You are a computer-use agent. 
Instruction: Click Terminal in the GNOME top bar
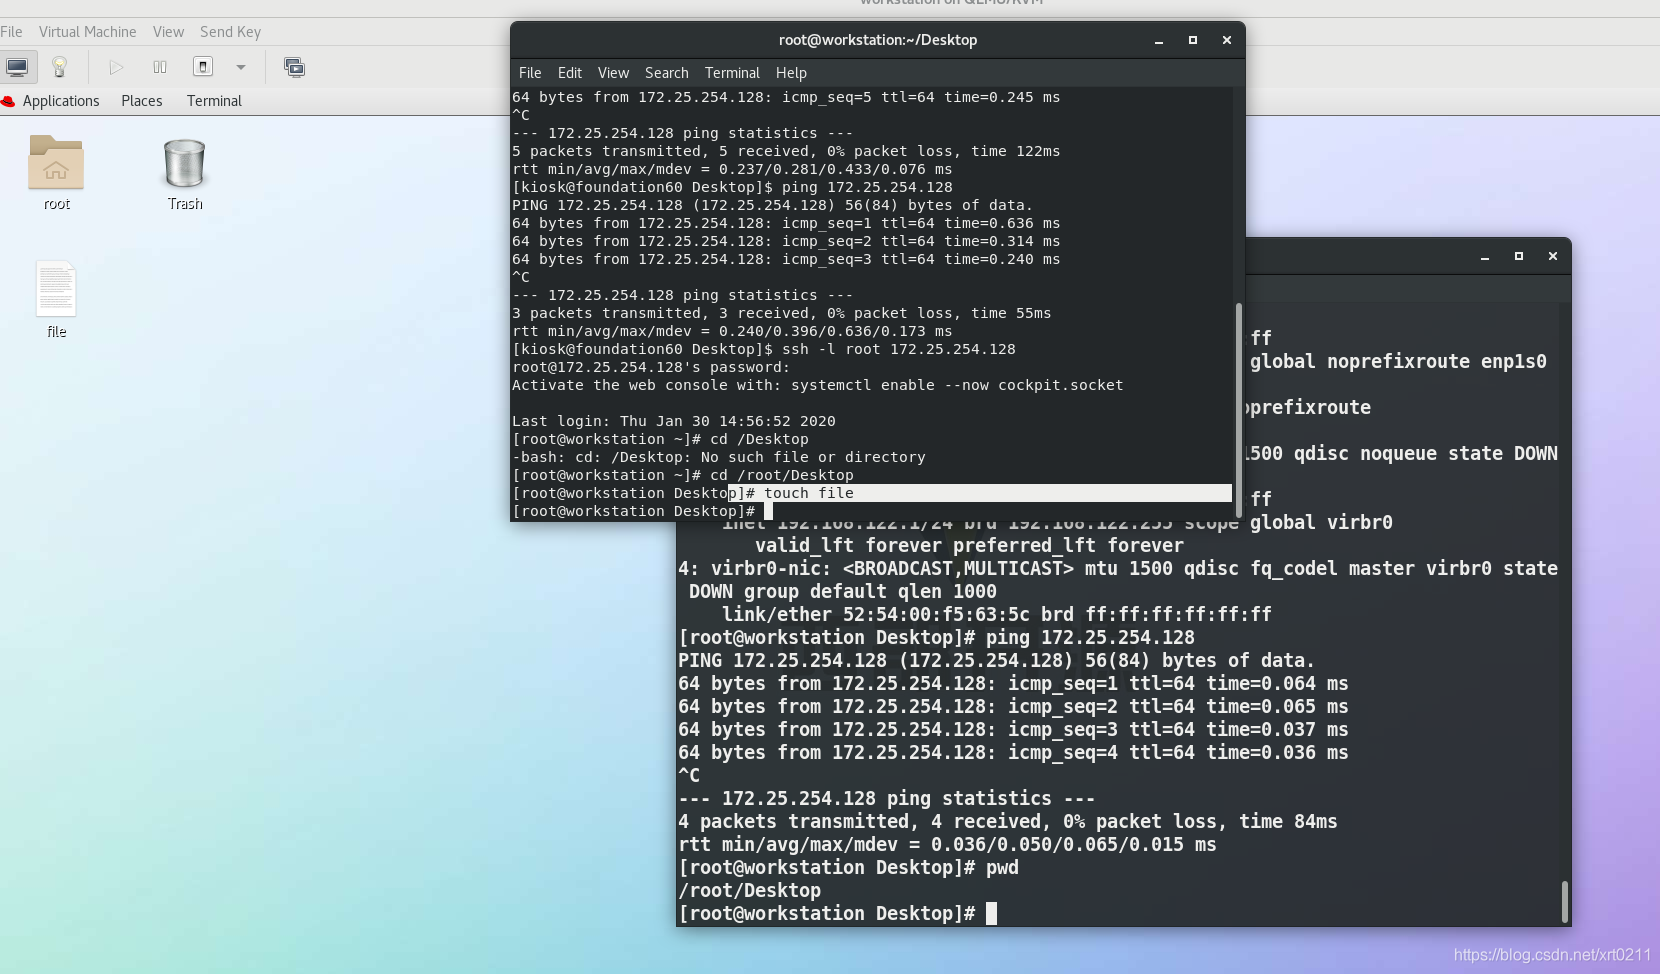[214, 101]
